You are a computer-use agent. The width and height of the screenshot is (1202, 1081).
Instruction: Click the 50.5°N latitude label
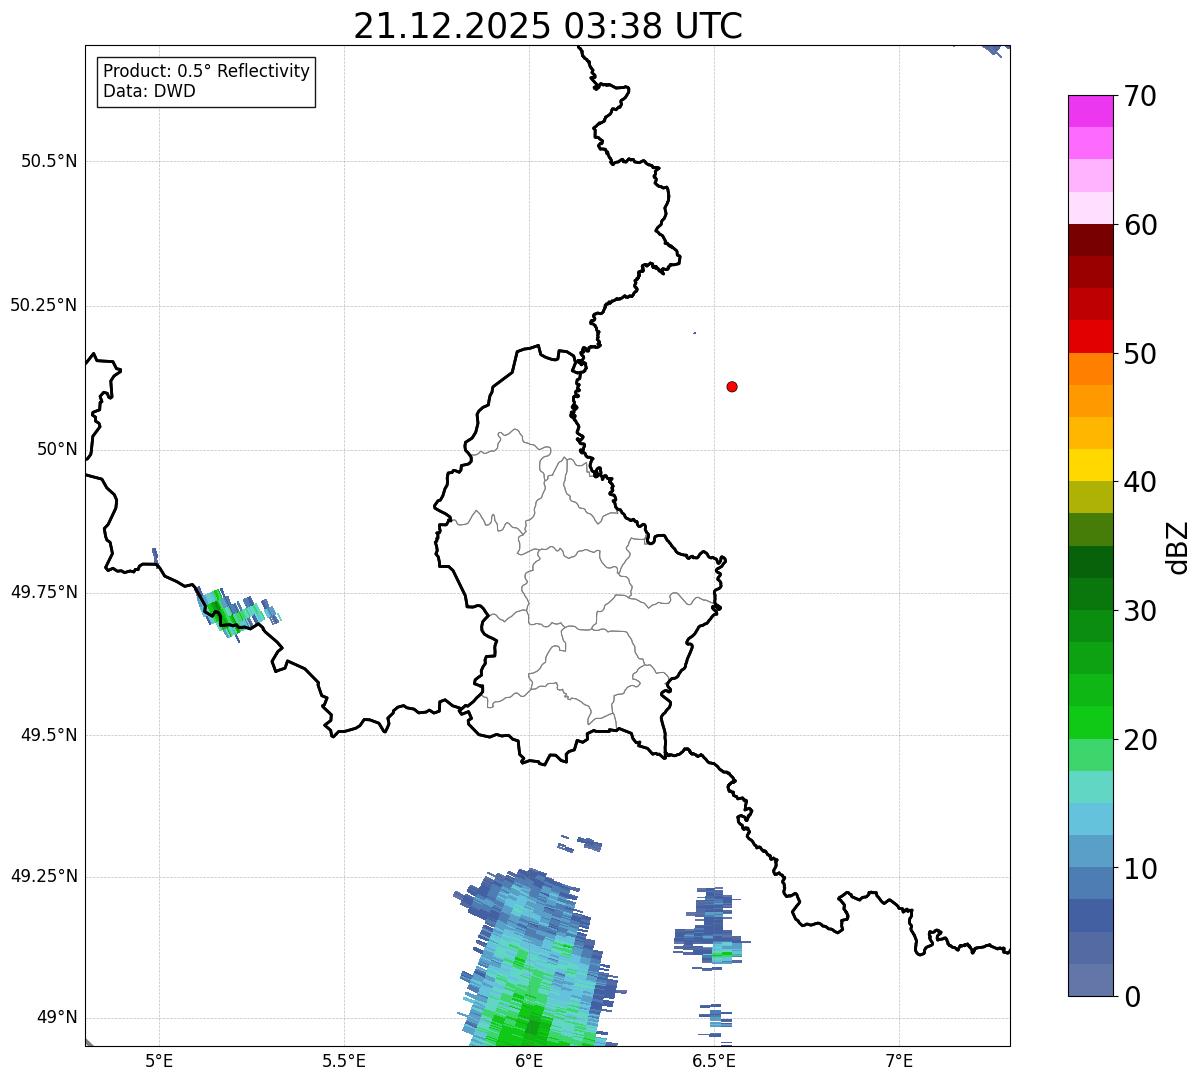(49, 161)
